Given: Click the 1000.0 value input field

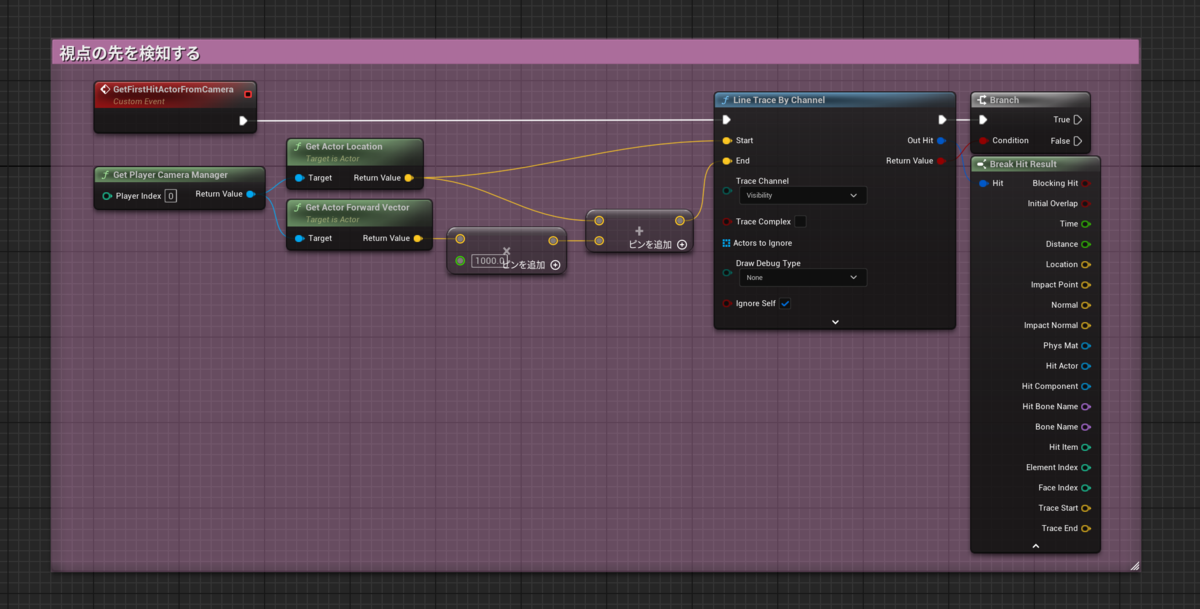Looking at the screenshot, I should click(490, 261).
